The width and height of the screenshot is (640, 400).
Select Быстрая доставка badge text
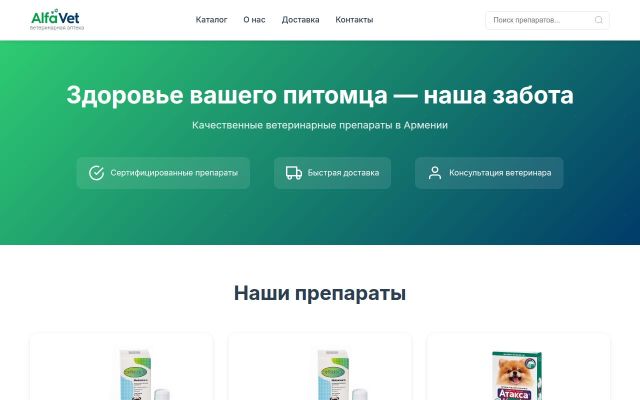point(343,173)
